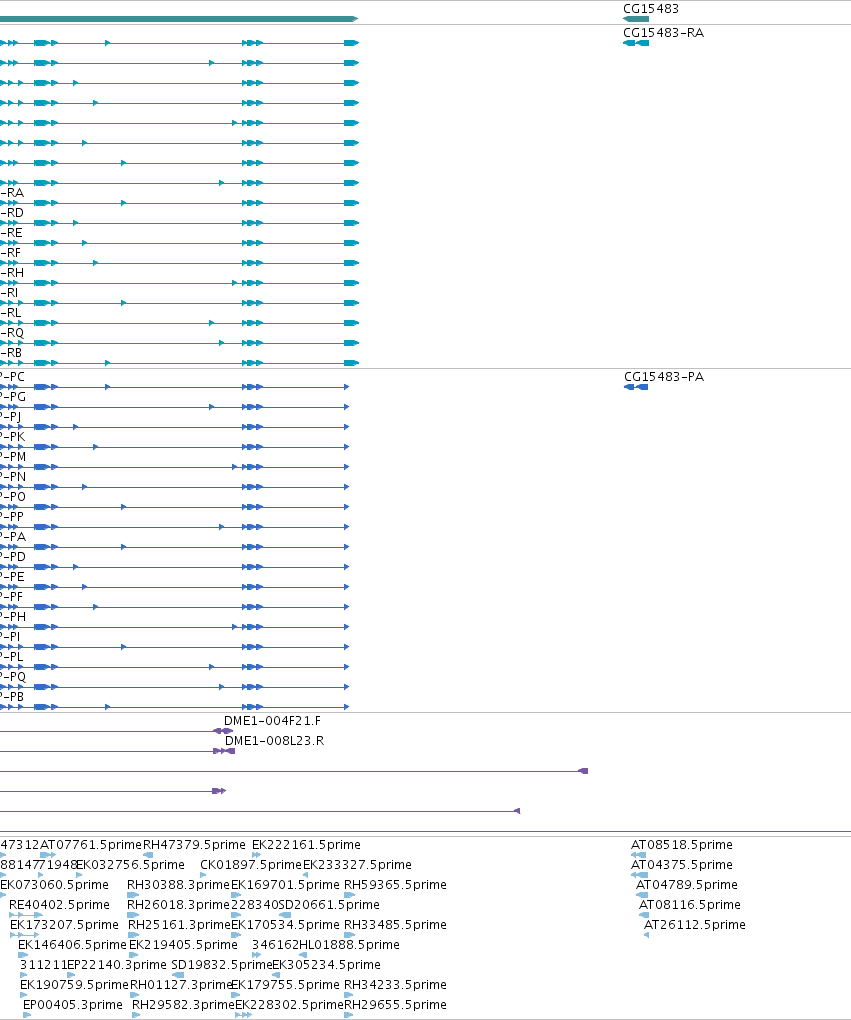Click EK219405.5prime EST label

coord(183,945)
